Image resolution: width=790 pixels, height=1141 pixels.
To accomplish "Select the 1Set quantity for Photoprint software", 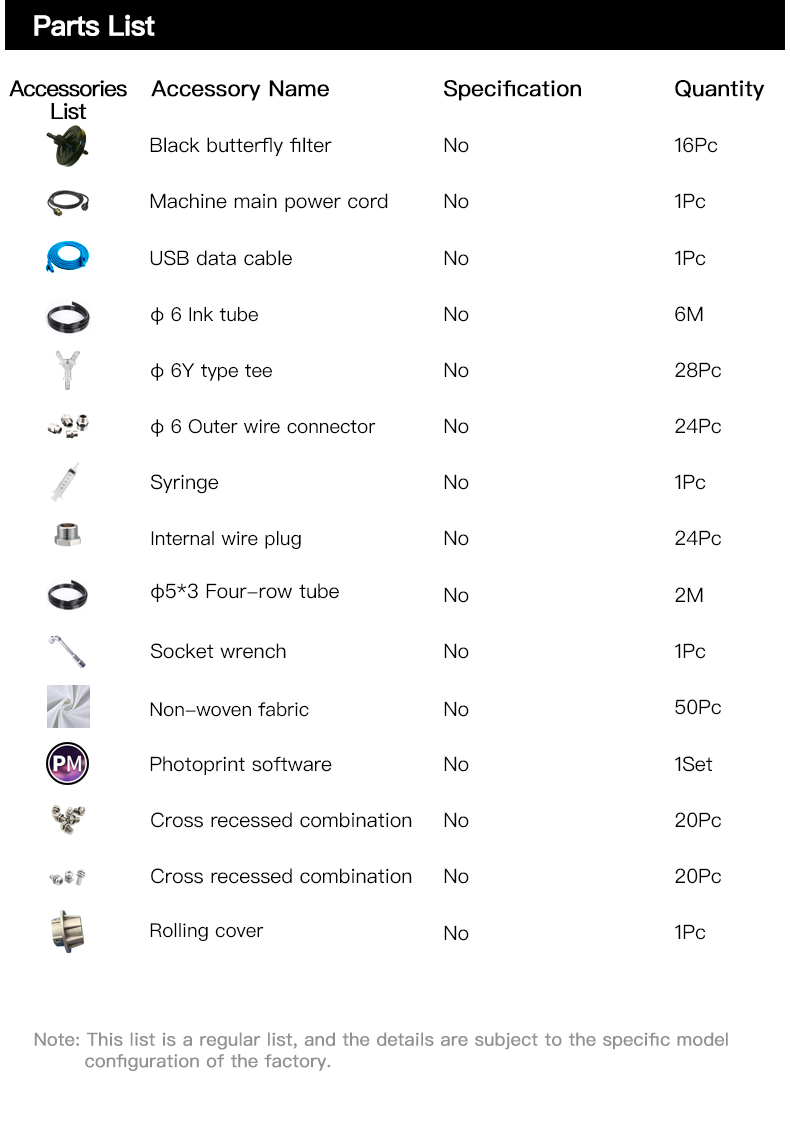I will pyautogui.click(x=693, y=764).
